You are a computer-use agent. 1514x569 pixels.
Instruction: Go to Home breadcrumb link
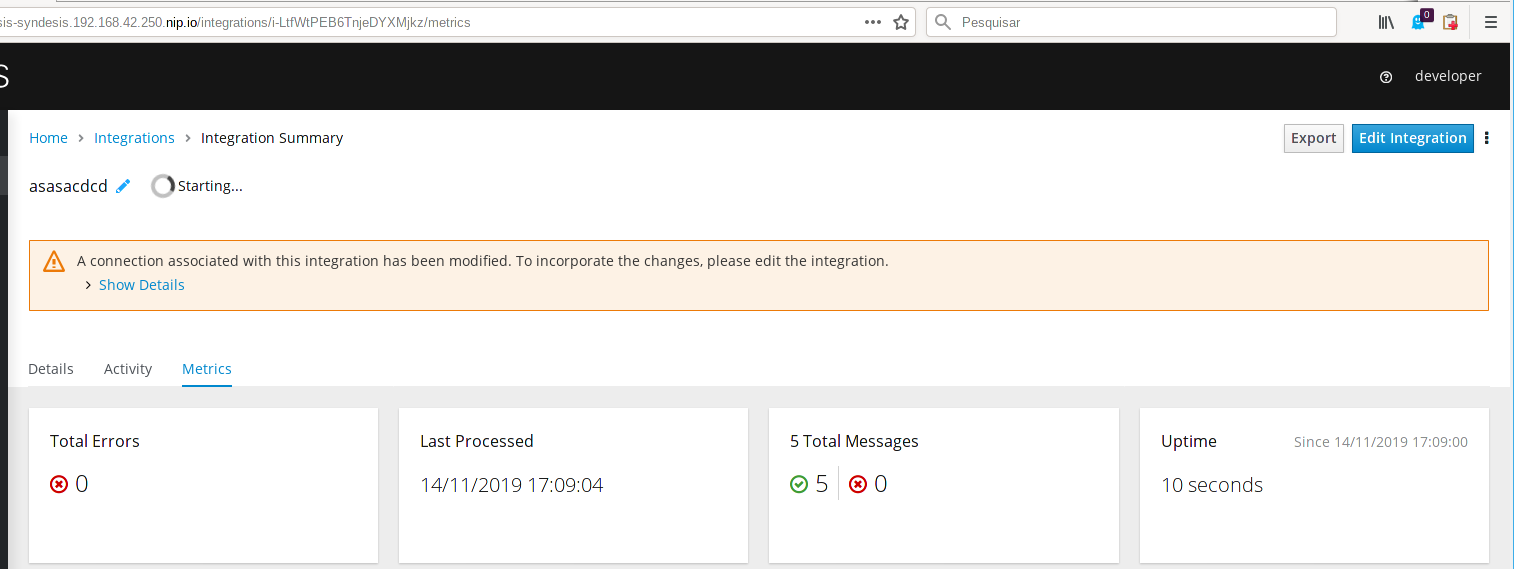[x=48, y=138]
